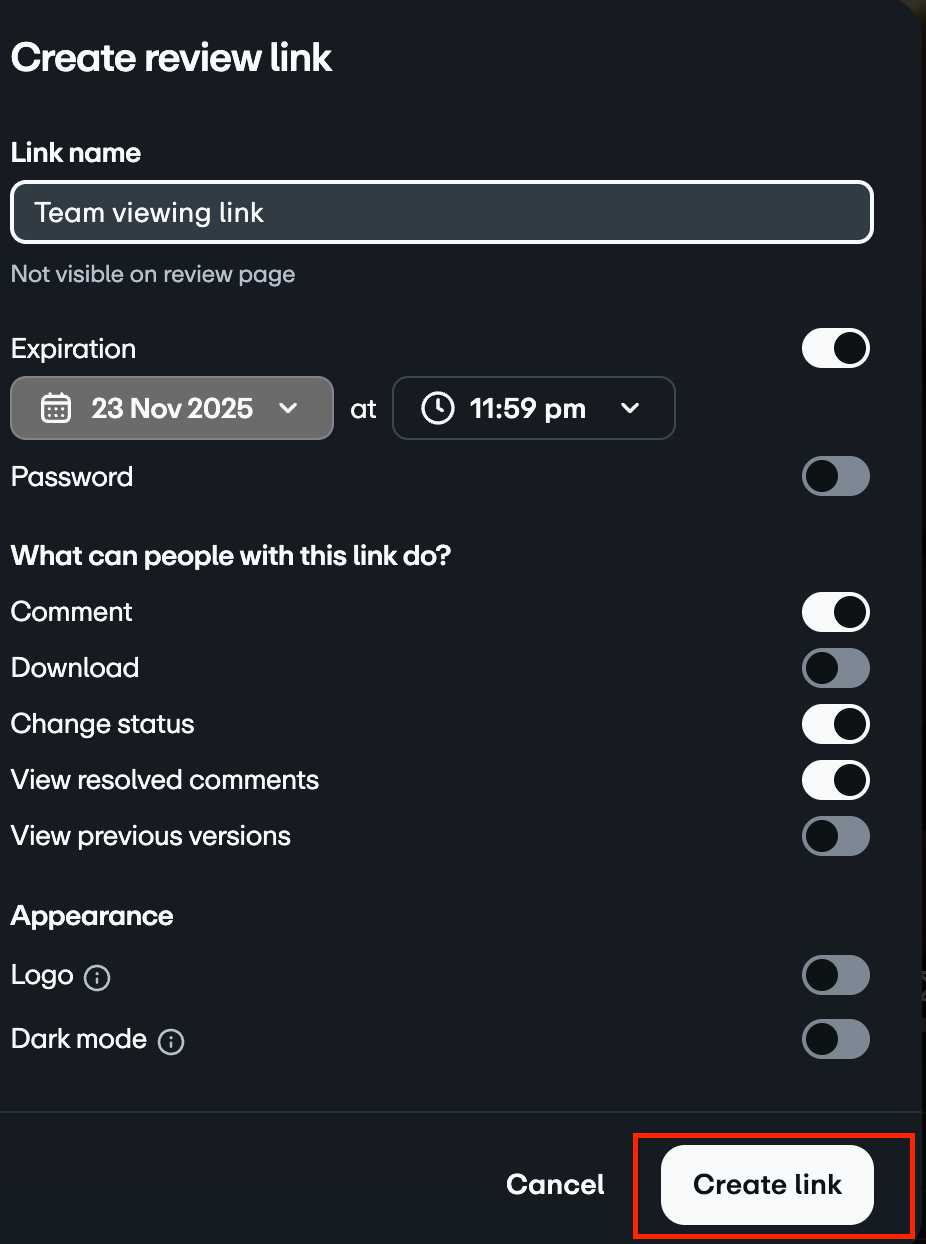Enable the Password toggle
This screenshot has width=926, height=1244.
click(836, 476)
